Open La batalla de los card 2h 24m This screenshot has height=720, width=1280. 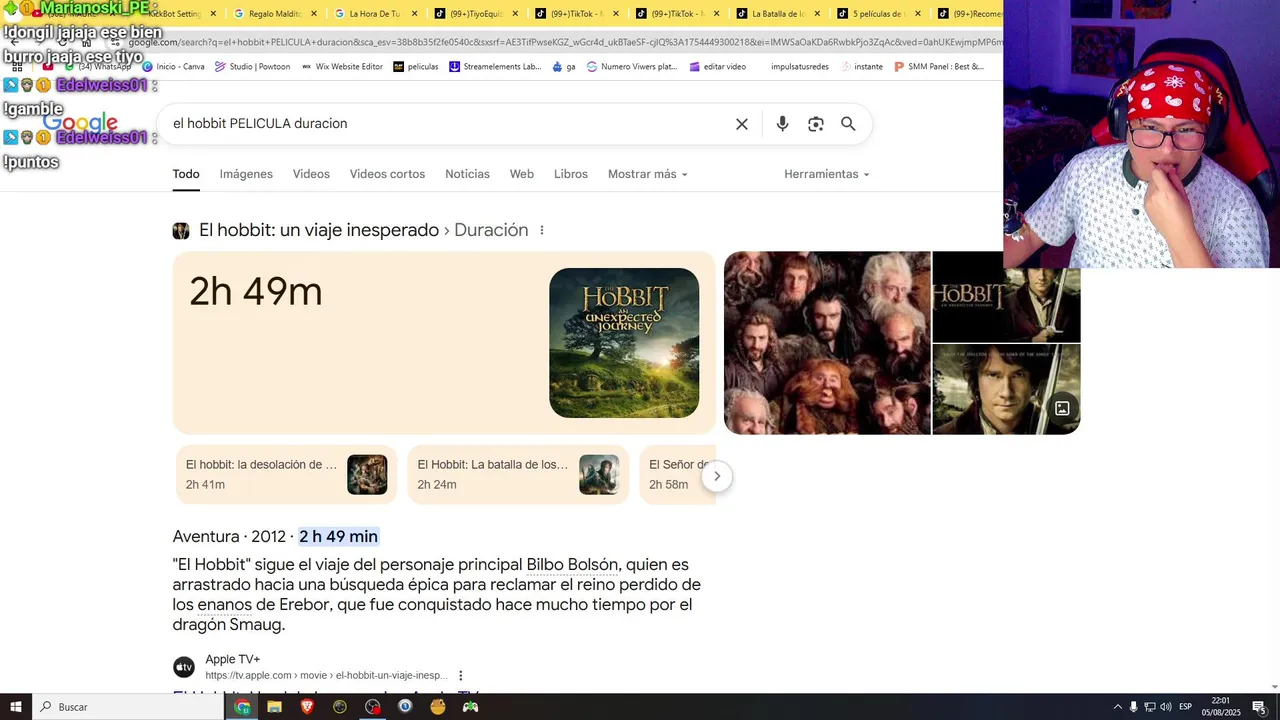(518, 475)
